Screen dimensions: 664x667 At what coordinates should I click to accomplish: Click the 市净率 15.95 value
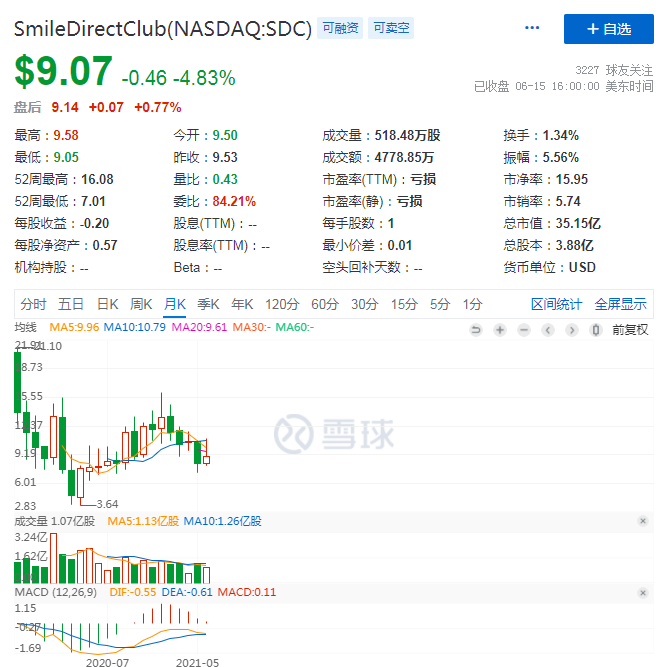tap(572, 180)
